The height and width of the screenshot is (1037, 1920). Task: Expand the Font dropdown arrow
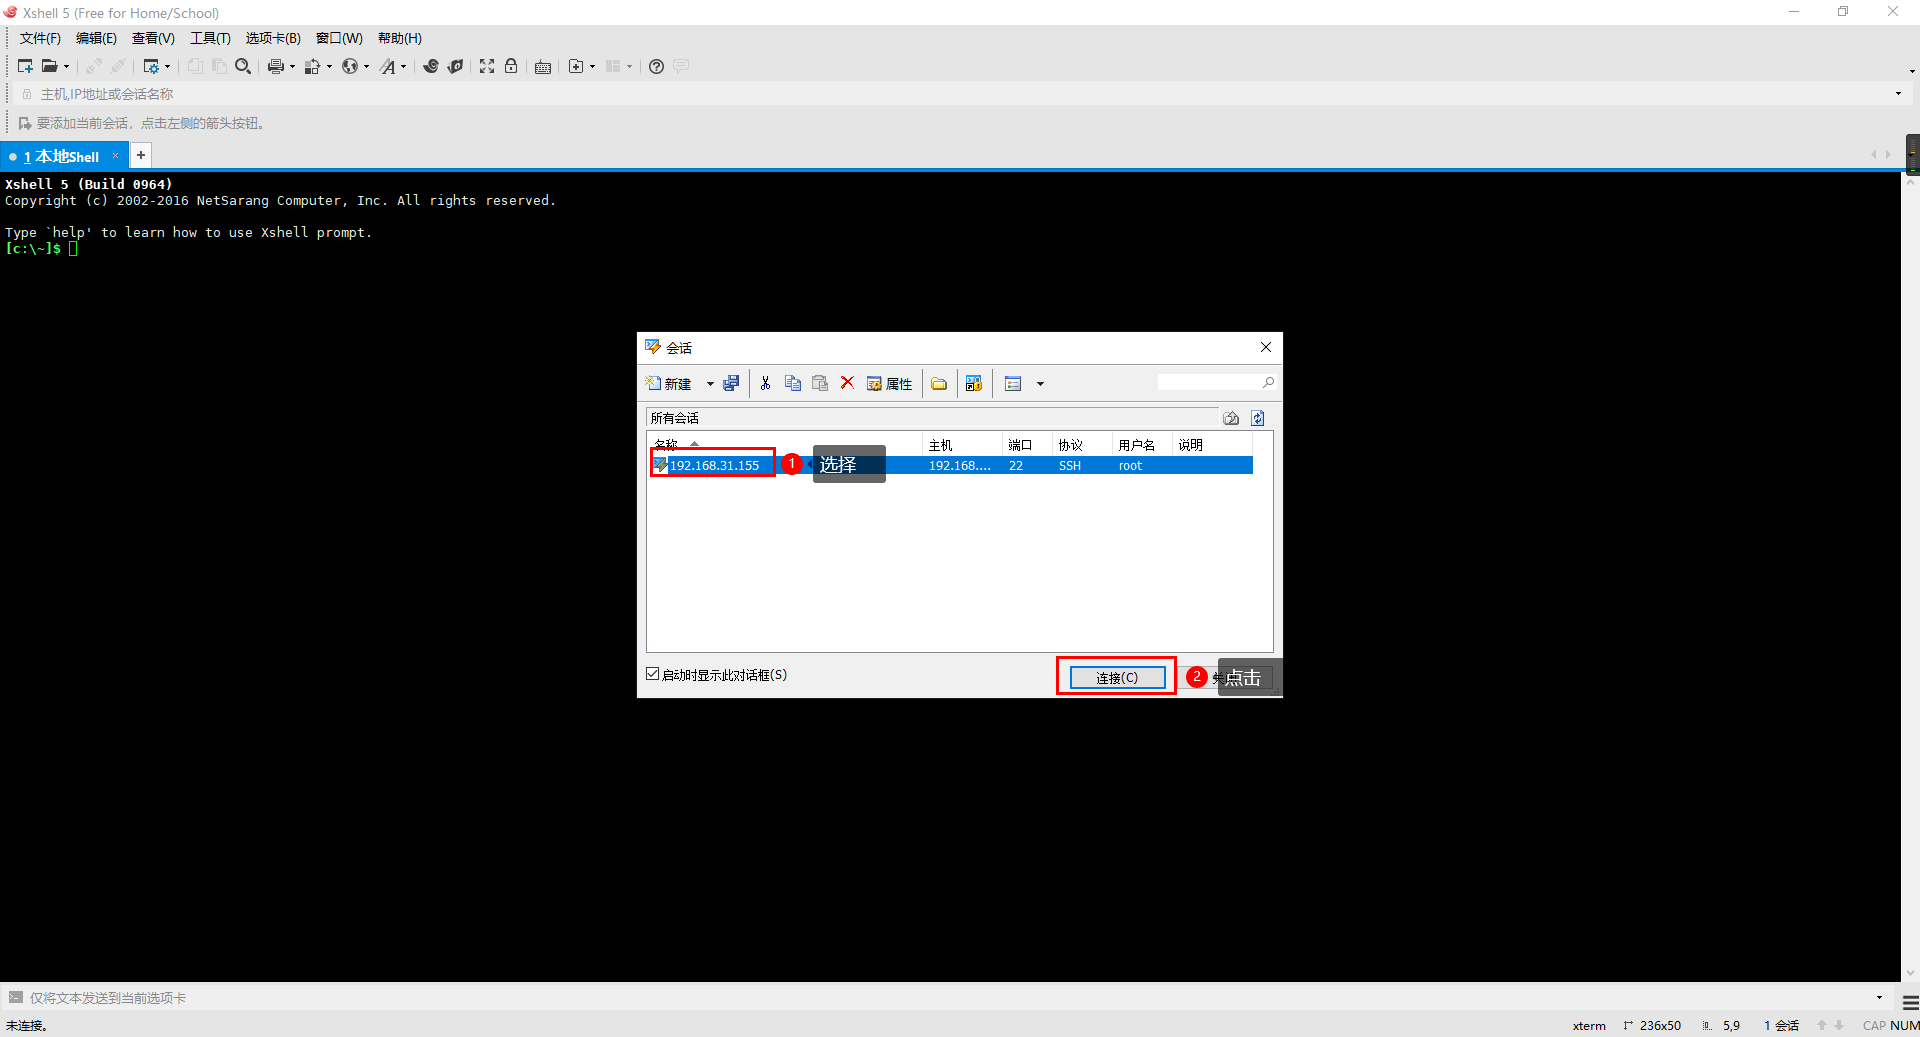403,67
